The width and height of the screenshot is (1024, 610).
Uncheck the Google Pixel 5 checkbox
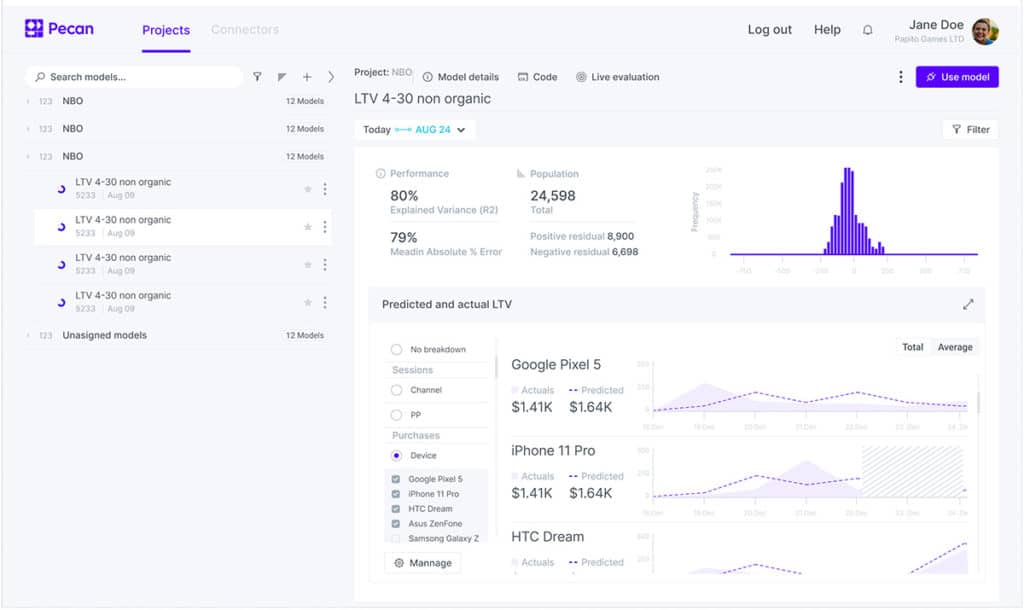[x=396, y=479]
